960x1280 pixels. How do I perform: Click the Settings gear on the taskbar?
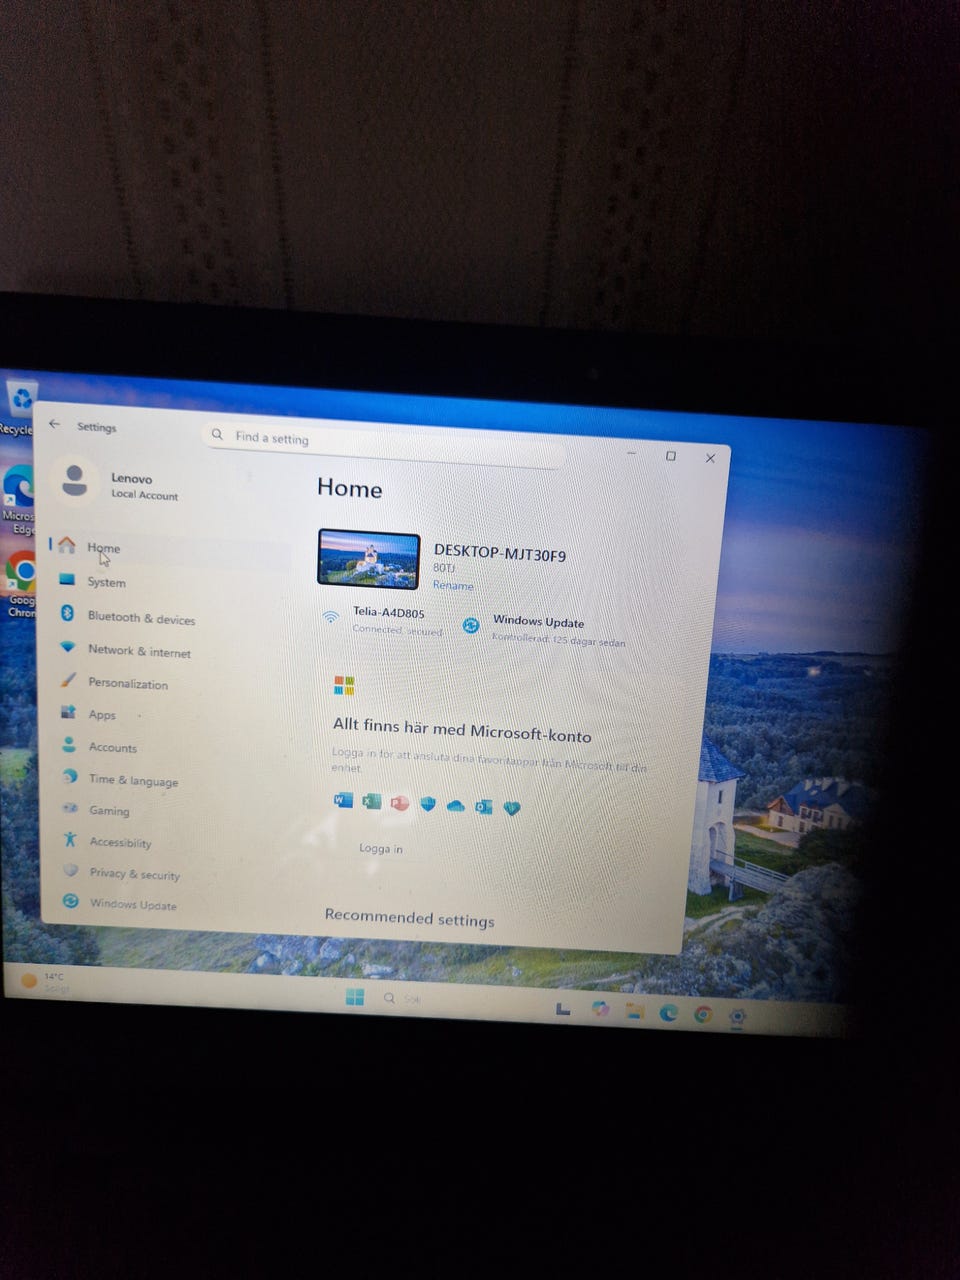[737, 1016]
